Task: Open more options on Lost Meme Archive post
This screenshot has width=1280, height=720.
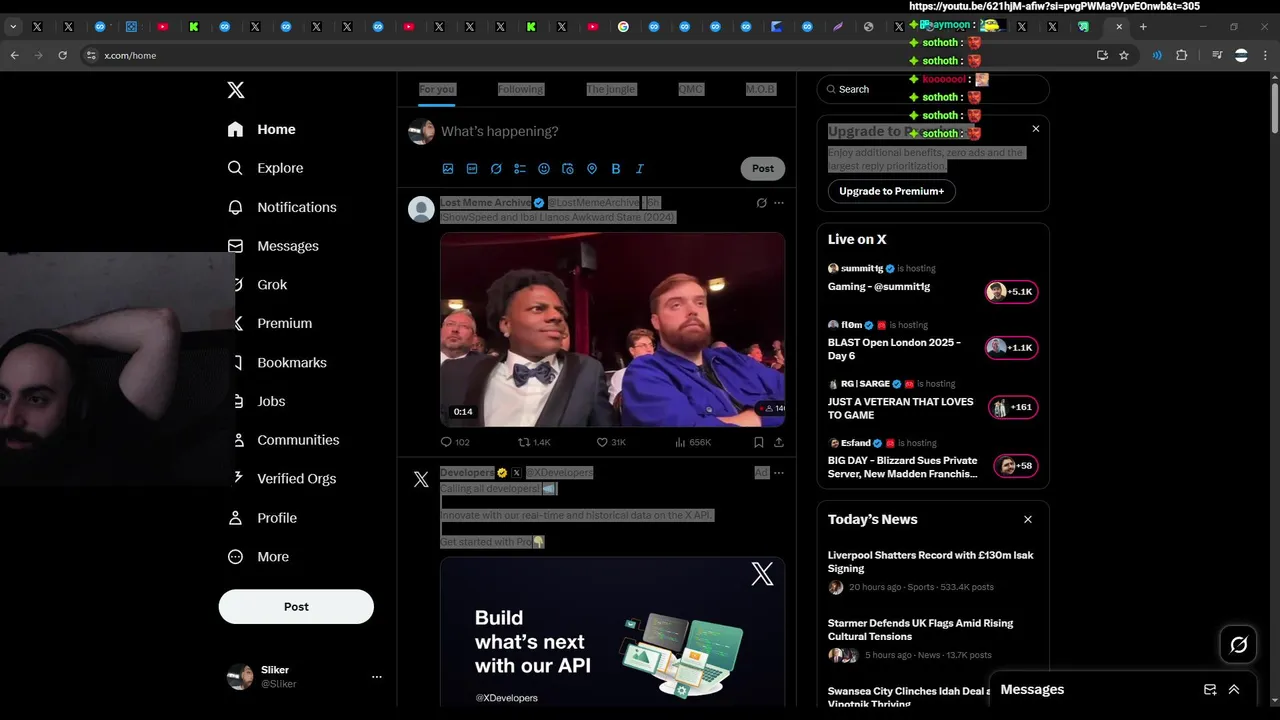Action: coord(779,203)
